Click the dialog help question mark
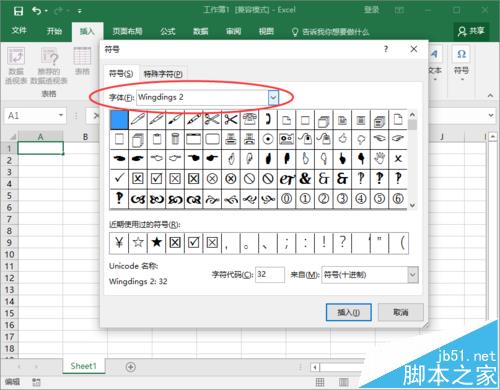Viewport: 500px width, 390px height. [x=386, y=49]
